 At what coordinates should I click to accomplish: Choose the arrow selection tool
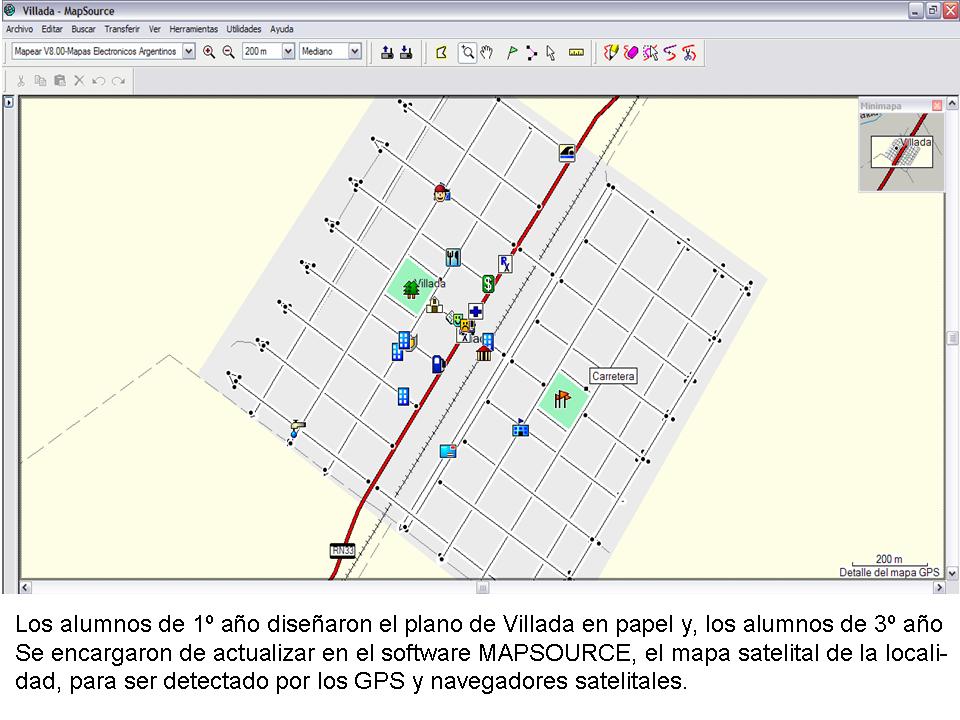pyautogui.click(x=550, y=52)
